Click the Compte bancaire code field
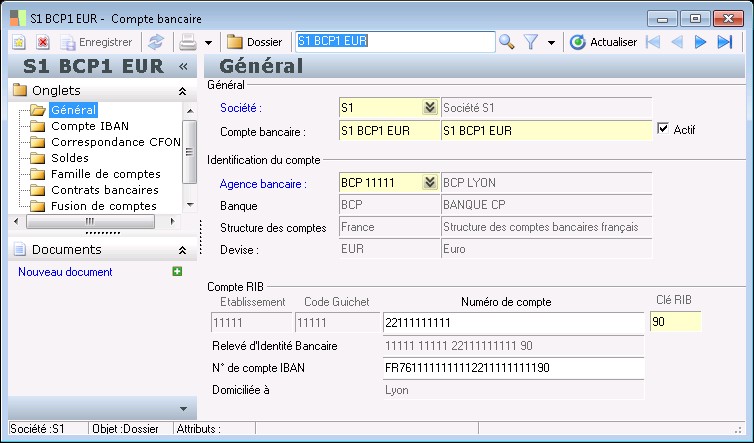The height and width of the screenshot is (443, 754). click(389, 130)
